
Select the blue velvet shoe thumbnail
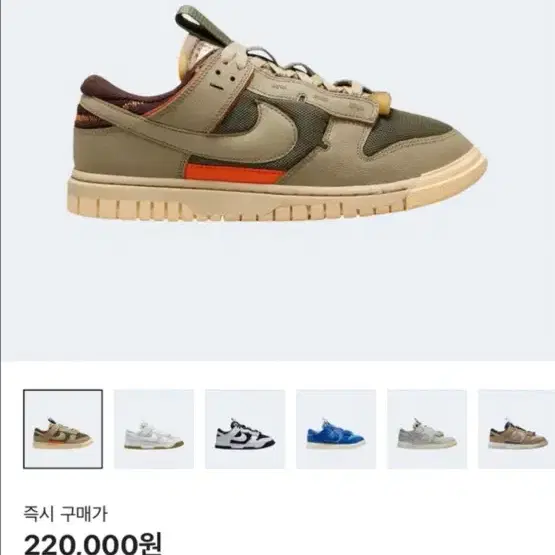(x=336, y=429)
